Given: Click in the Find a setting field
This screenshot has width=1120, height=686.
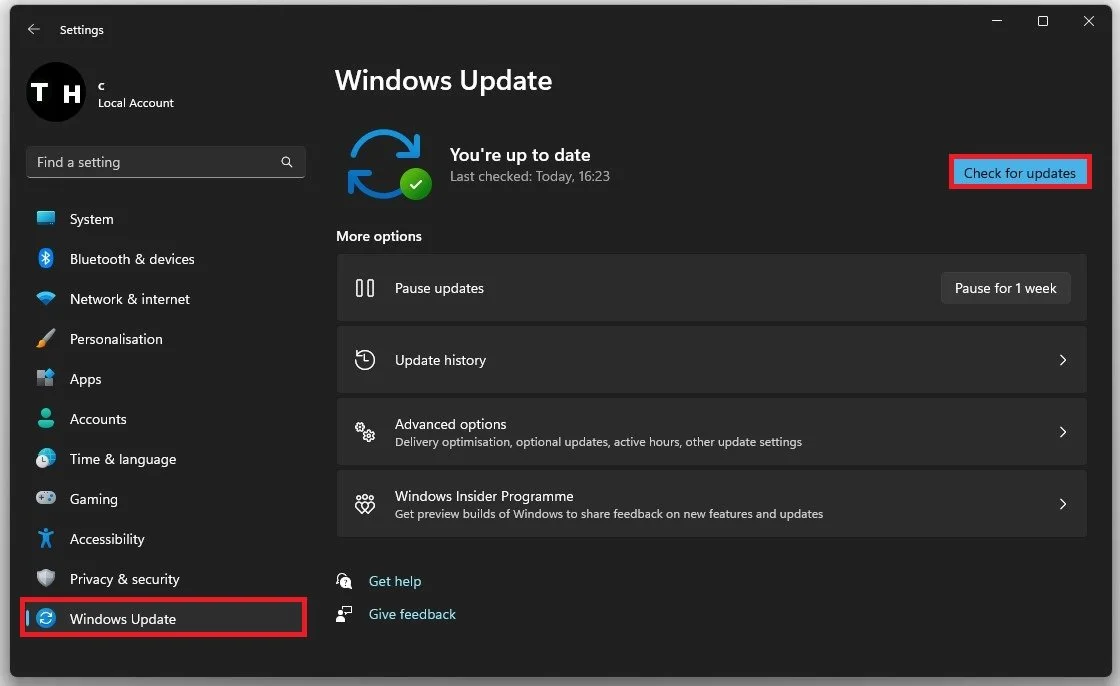Looking at the screenshot, I should (x=166, y=162).
